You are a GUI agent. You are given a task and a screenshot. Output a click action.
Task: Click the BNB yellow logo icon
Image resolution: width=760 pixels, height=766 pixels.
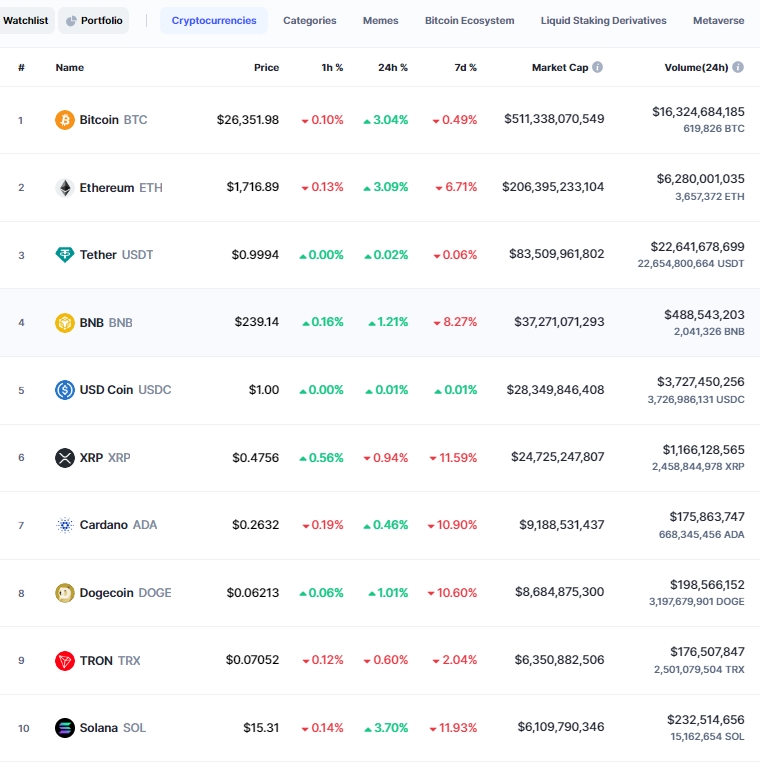tap(65, 323)
